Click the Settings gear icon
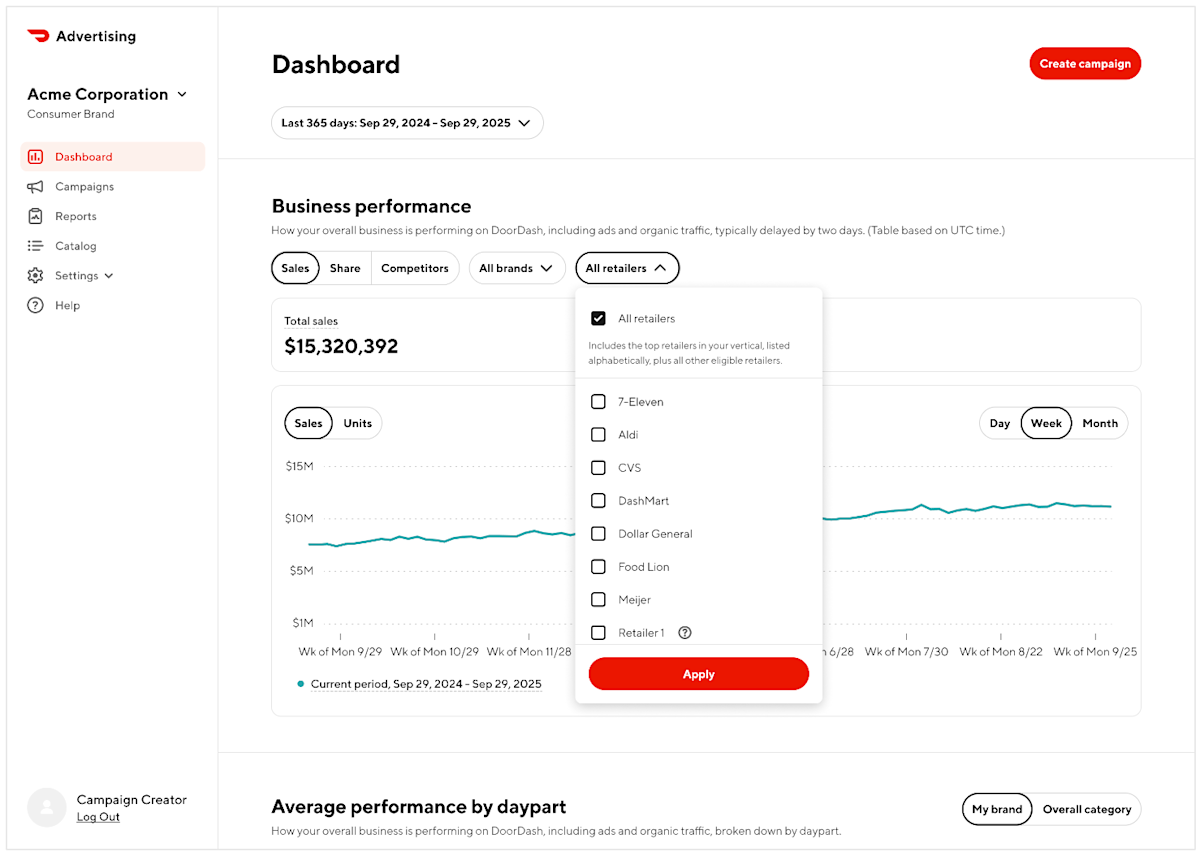The width and height of the screenshot is (1200, 856). (36, 276)
